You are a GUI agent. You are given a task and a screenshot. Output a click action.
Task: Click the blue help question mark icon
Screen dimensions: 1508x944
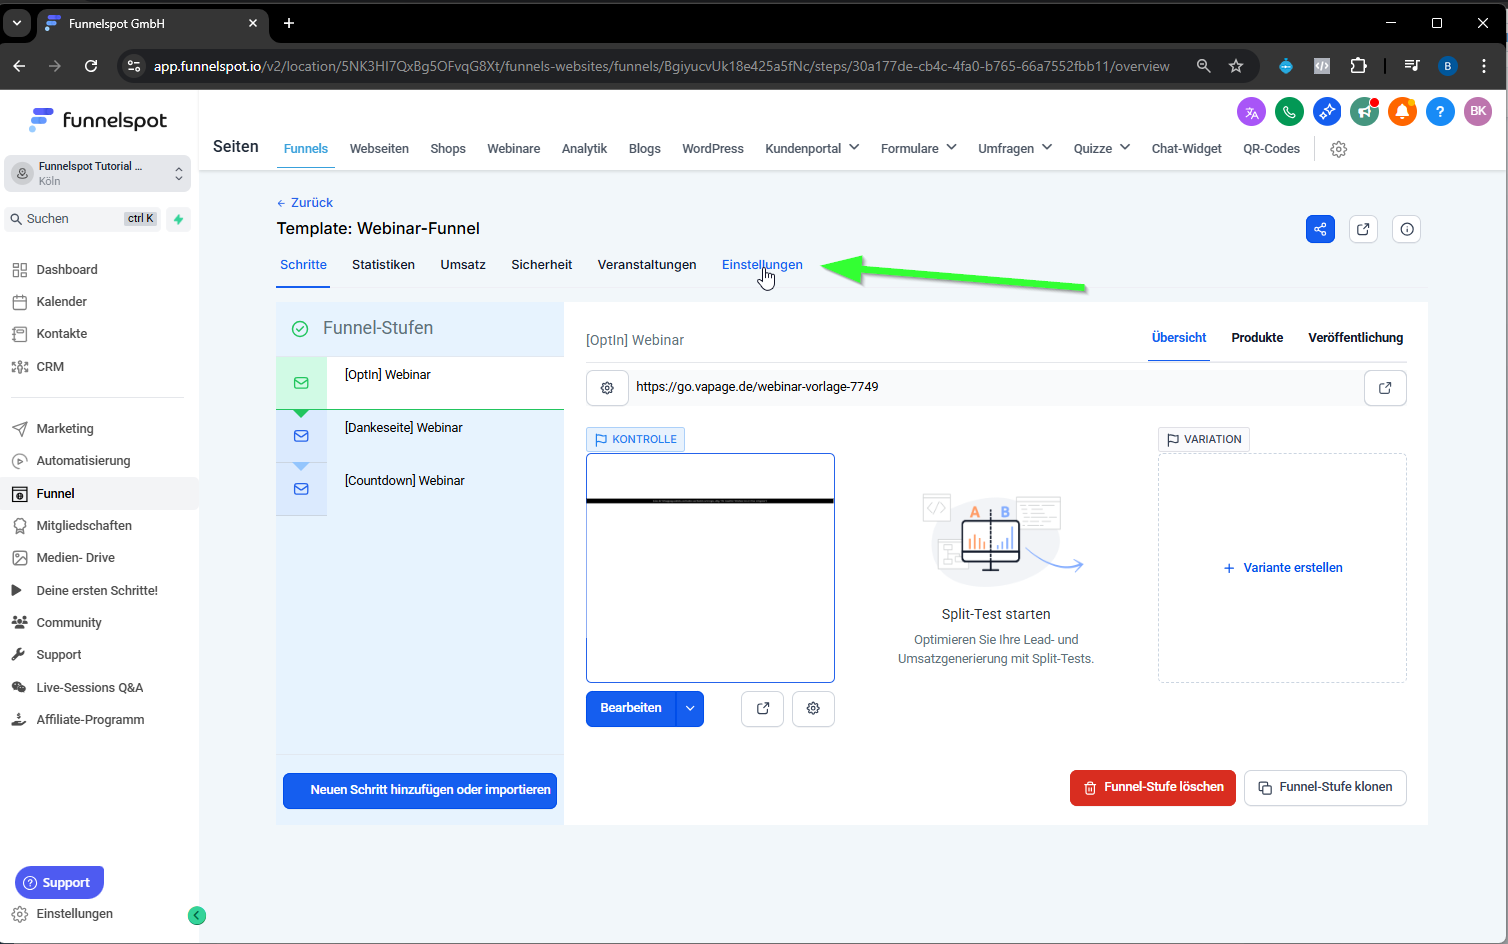1440,112
